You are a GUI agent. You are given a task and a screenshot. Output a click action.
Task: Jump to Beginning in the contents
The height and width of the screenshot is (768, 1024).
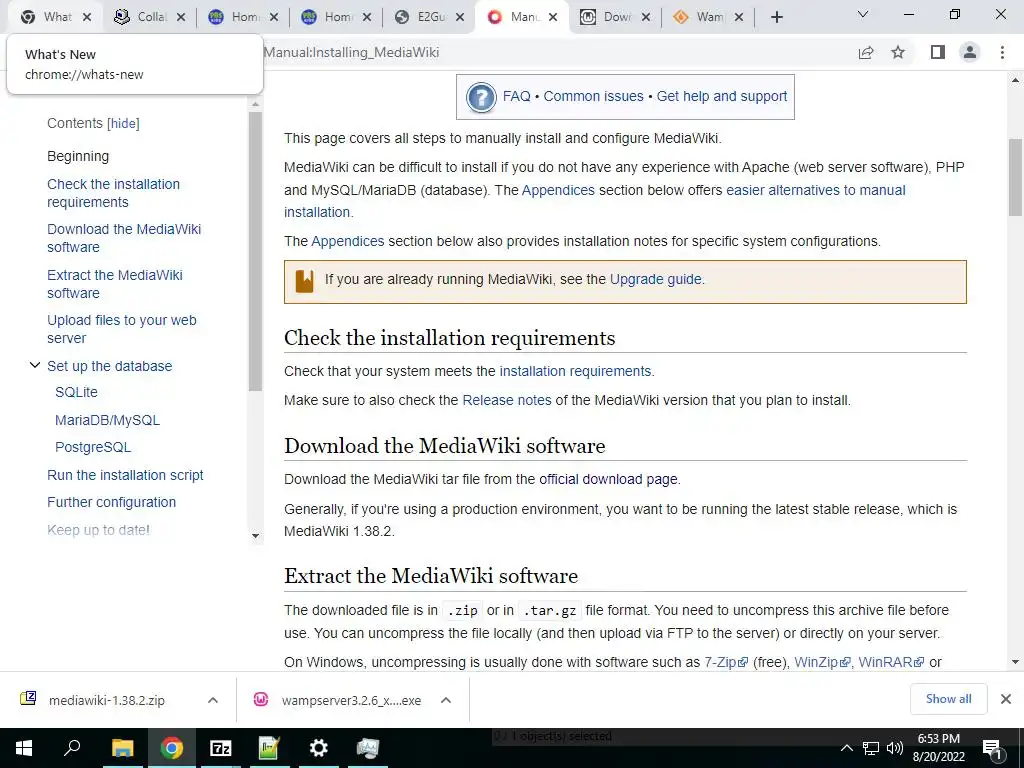click(x=78, y=156)
